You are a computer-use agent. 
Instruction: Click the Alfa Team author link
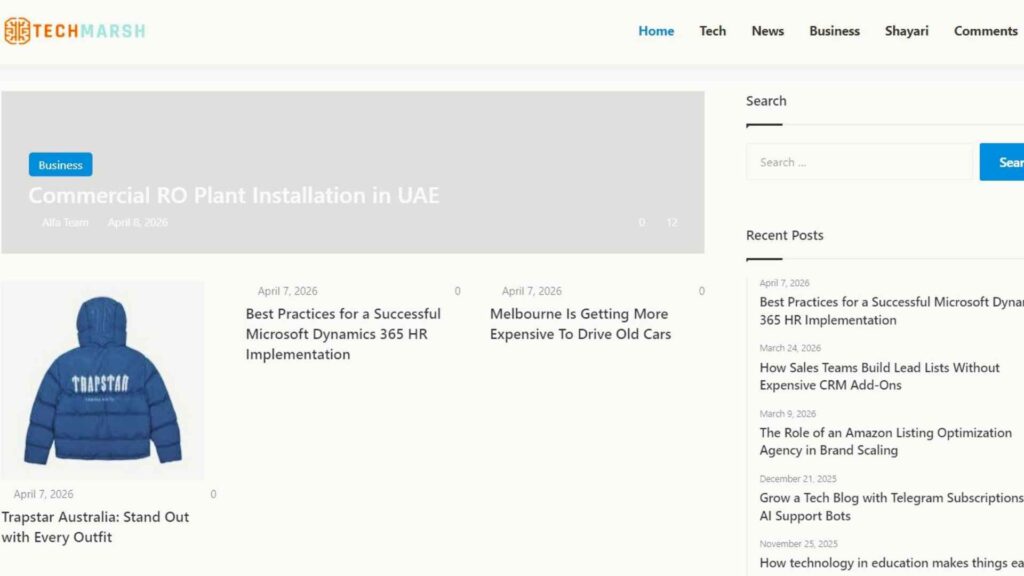click(x=65, y=223)
